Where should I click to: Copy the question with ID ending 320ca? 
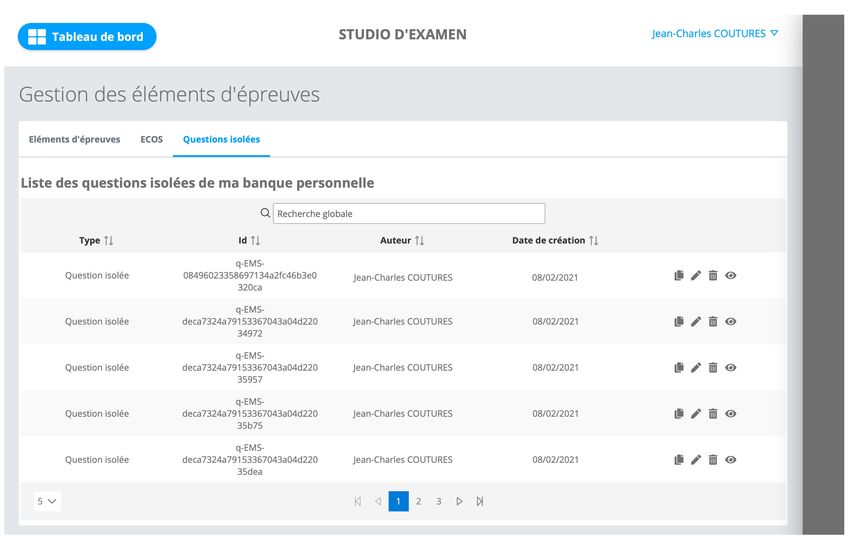point(679,276)
